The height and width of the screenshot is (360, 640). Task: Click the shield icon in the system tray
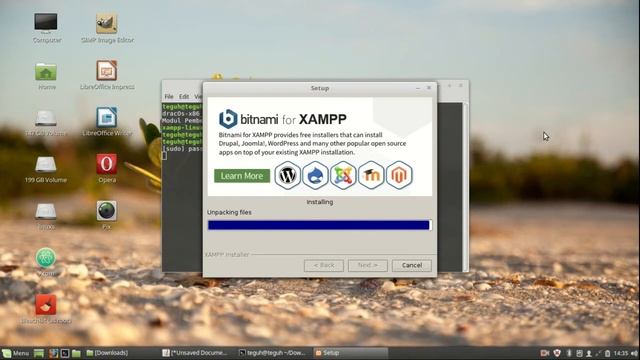point(557,353)
